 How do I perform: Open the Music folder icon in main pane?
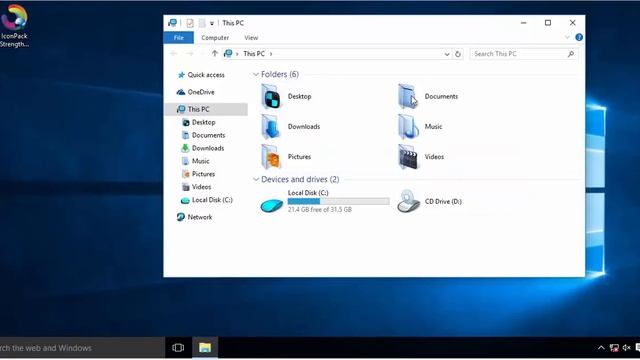[x=408, y=127]
